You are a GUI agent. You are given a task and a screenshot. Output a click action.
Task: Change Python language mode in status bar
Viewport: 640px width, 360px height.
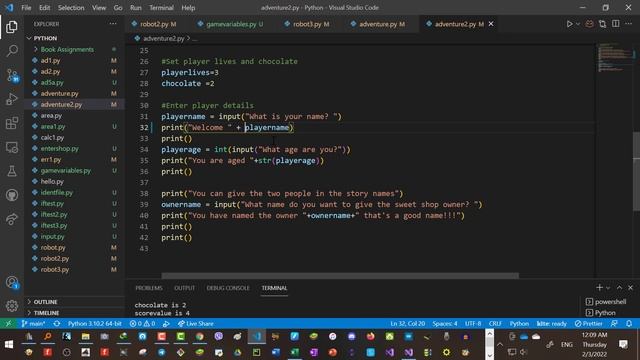pos(519,324)
